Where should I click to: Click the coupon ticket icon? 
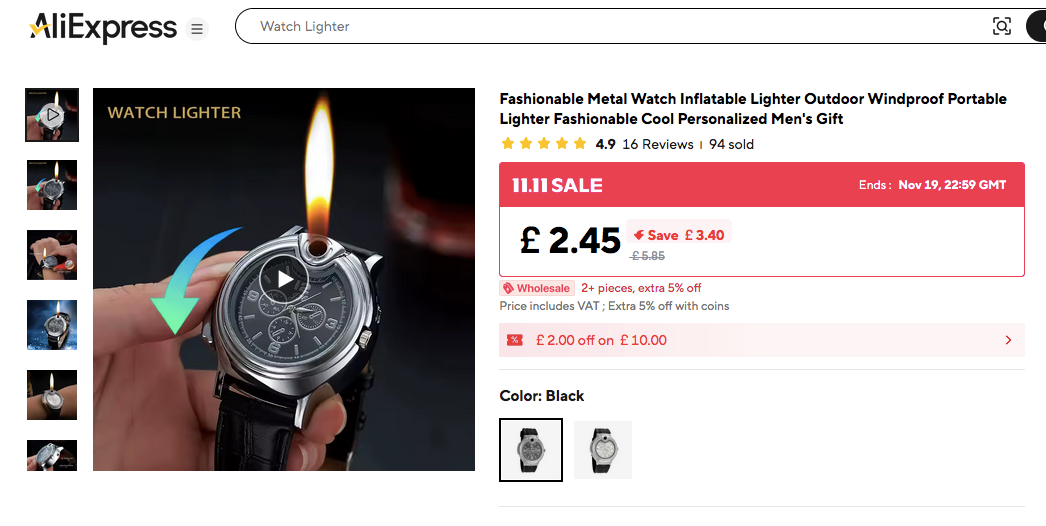(515, 340)
